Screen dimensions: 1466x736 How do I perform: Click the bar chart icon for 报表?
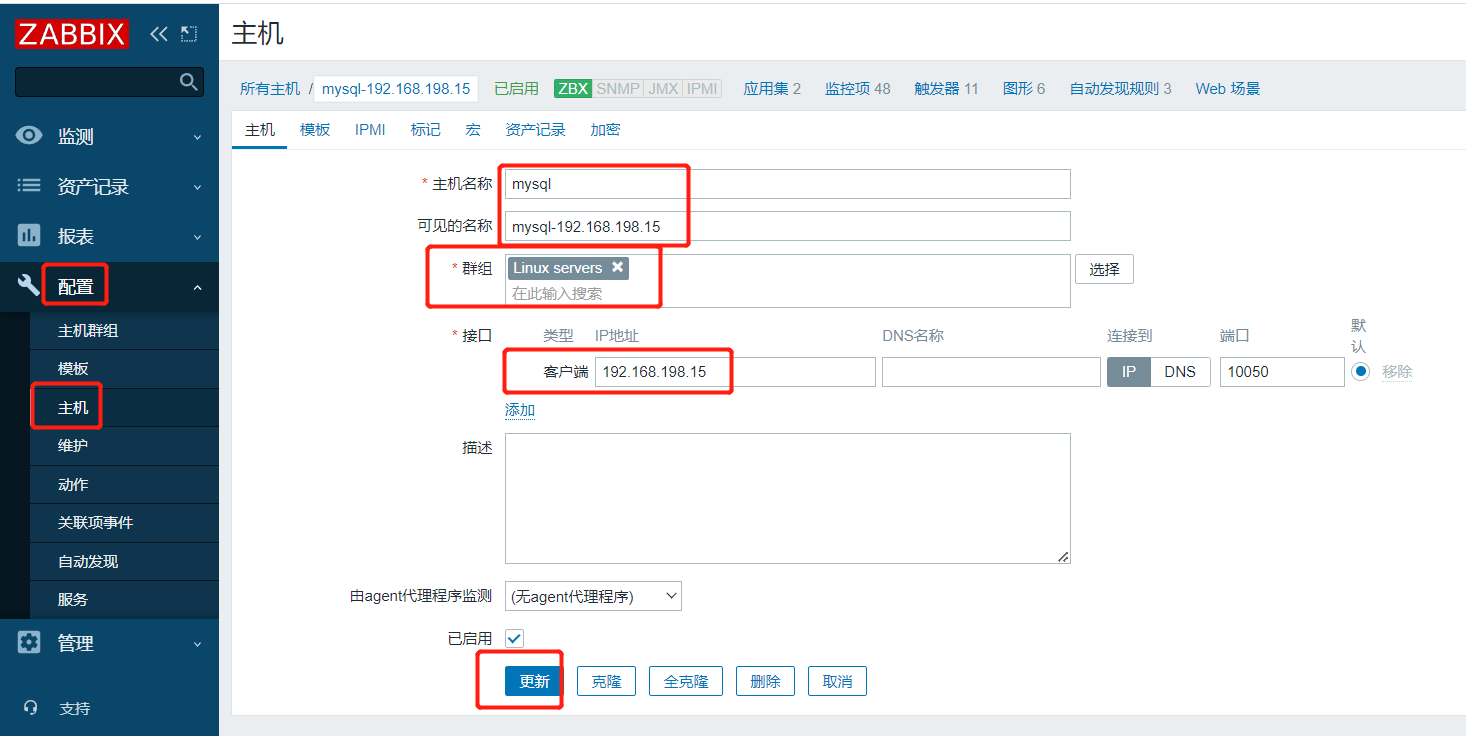30,236
